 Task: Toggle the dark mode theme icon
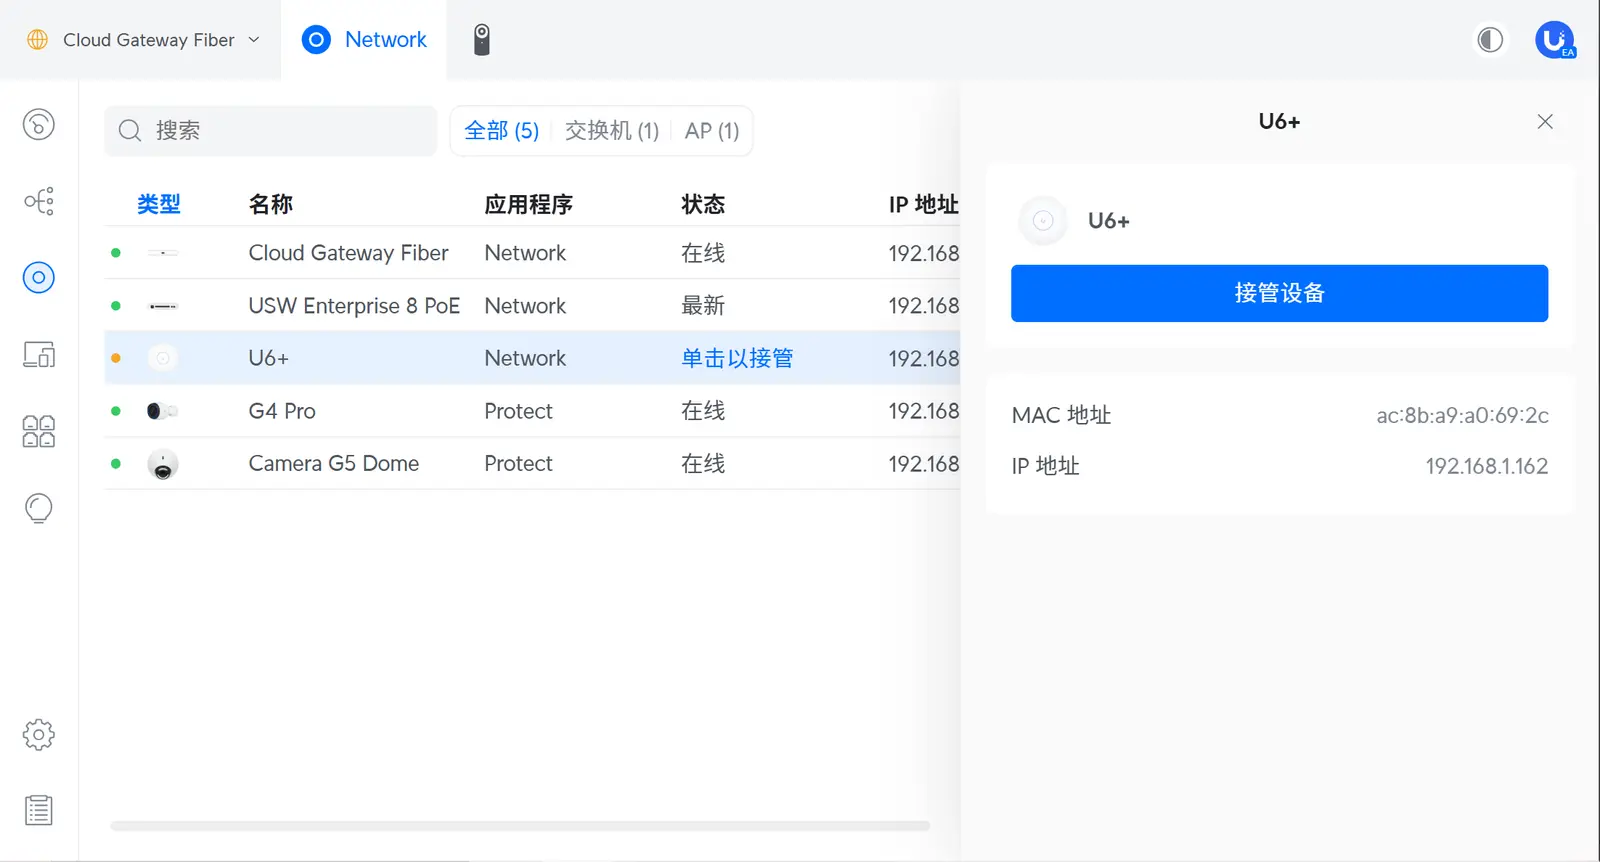[x=1490, y=40]
